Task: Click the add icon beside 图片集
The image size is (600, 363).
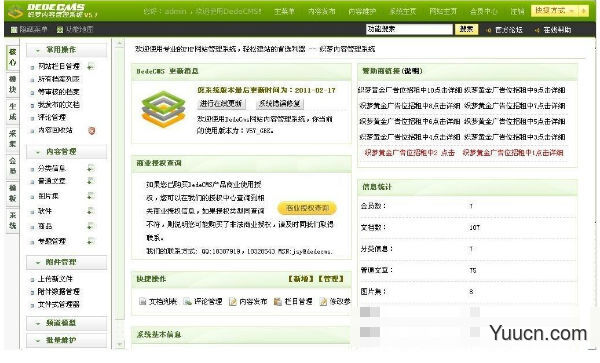Action: click(90, 196)
